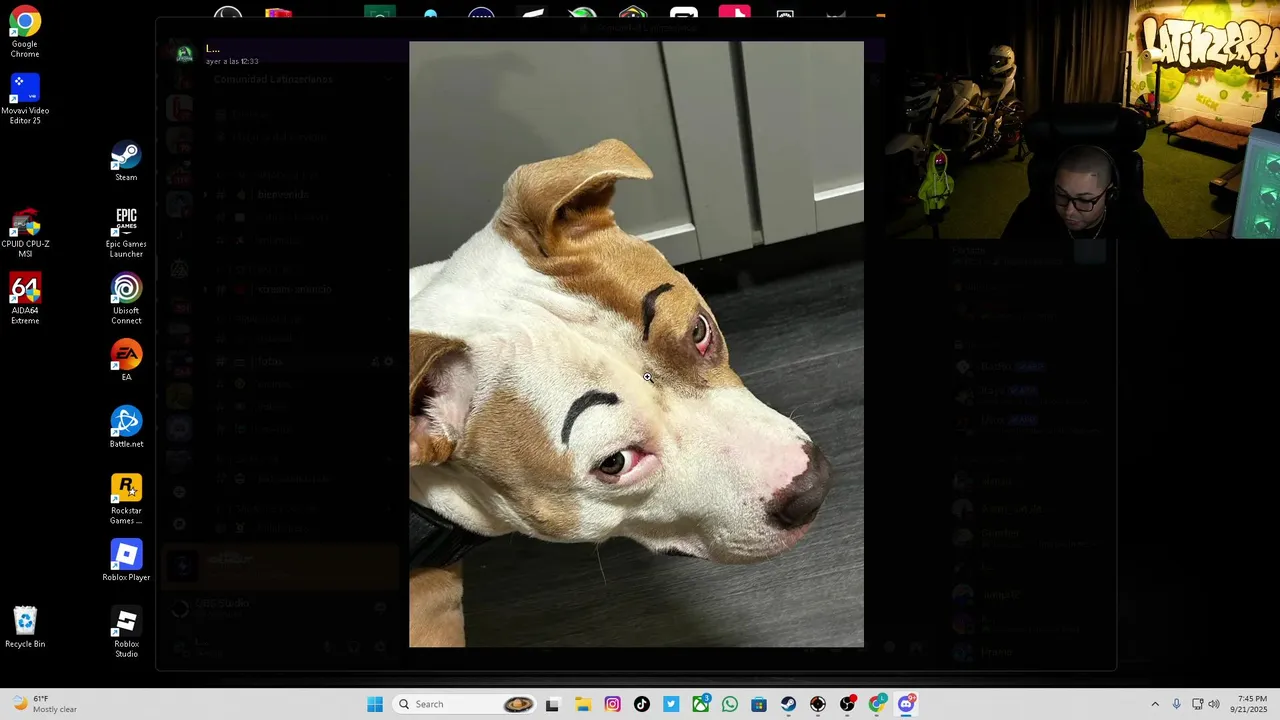Open TikTok from the taskbar

pos(642,704)
